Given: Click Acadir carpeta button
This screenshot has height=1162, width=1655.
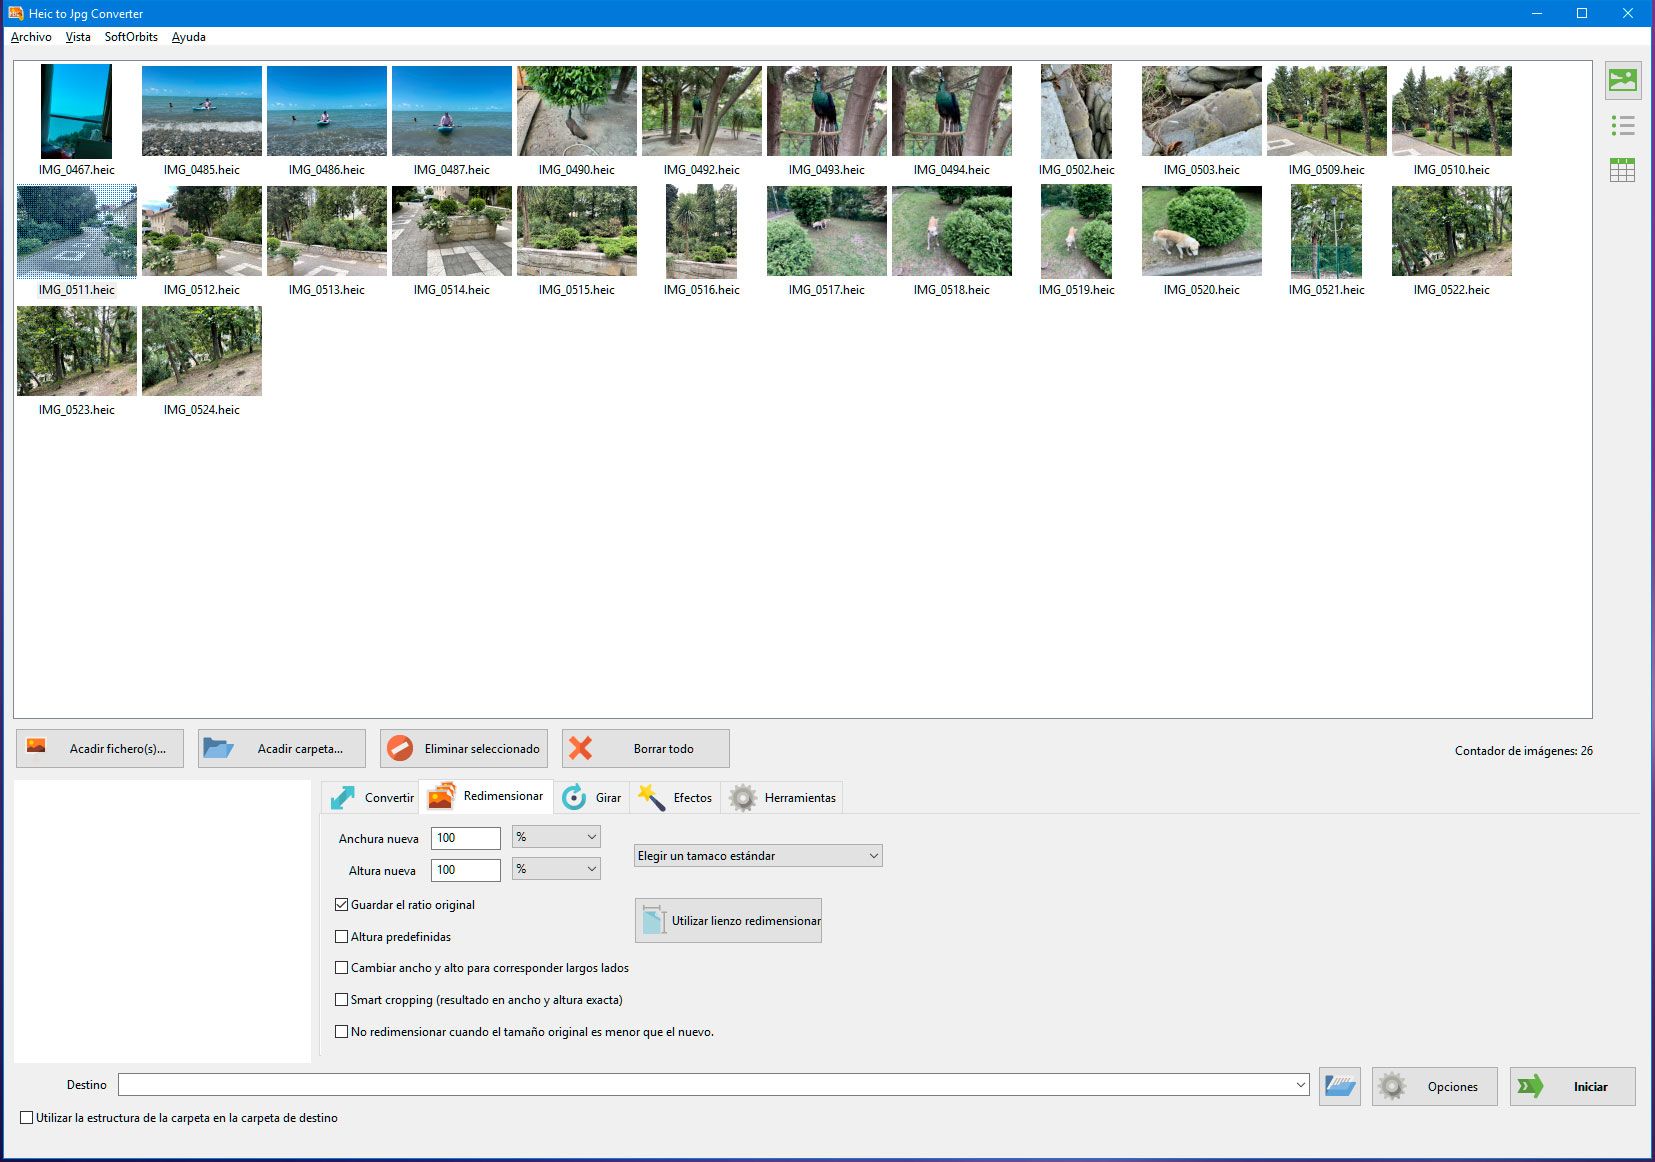Looking at the screenshot, I should [x=282, y=748].
